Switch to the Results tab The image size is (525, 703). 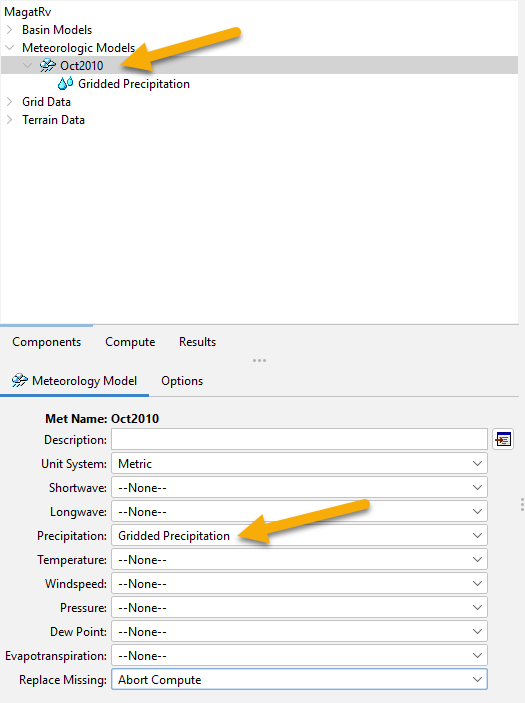pyautogui.click(x=197, y=342)
